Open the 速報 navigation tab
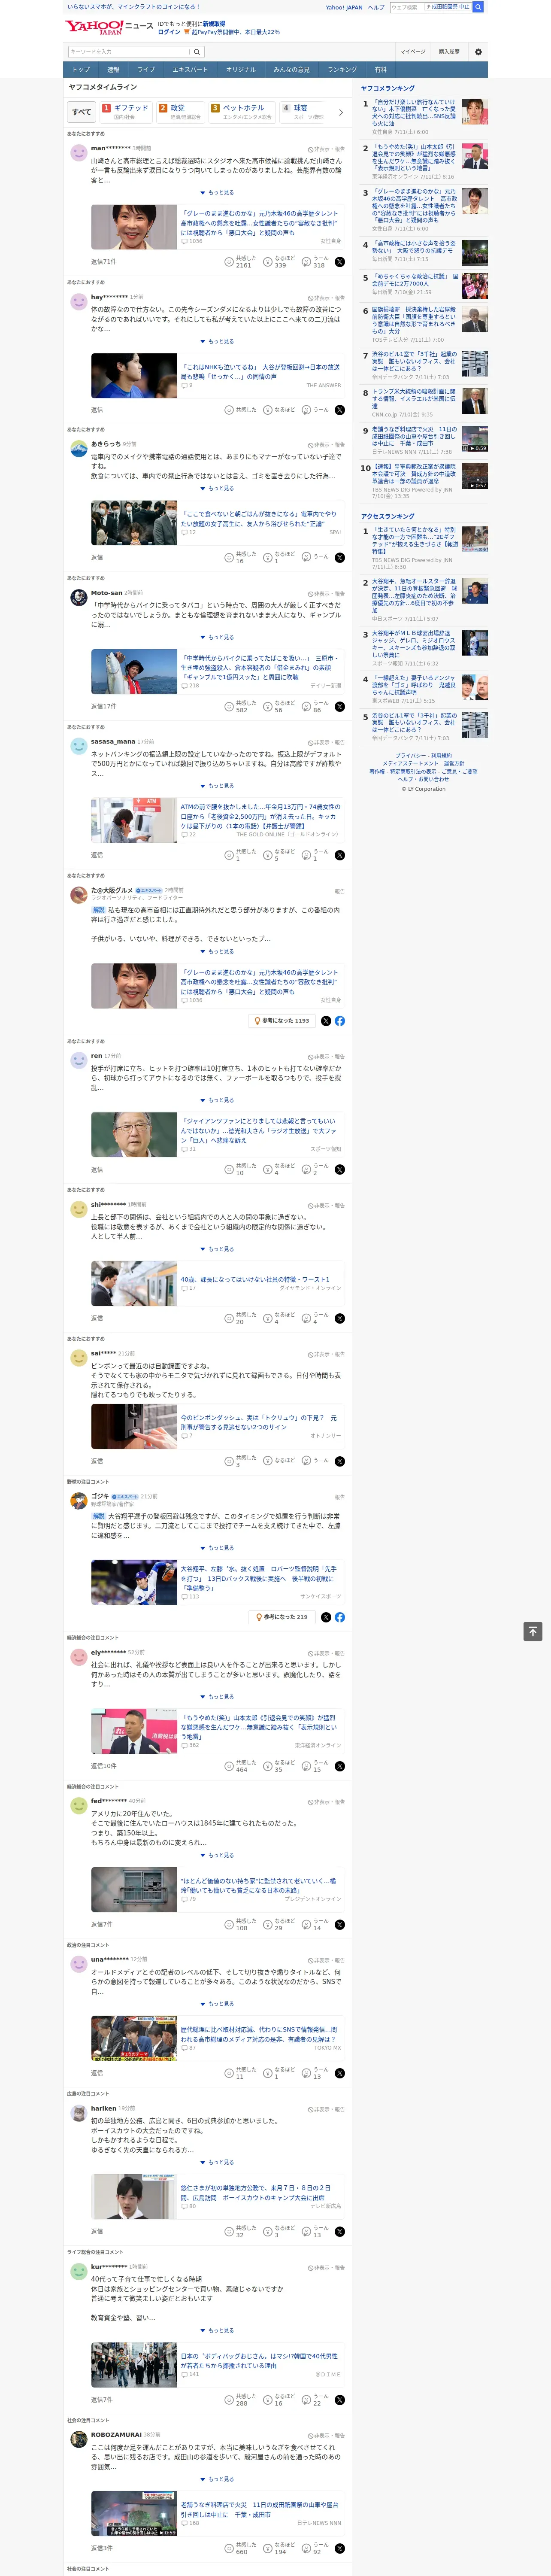Viewport: 551px width, 2576px height. click(x=113, y=70)
